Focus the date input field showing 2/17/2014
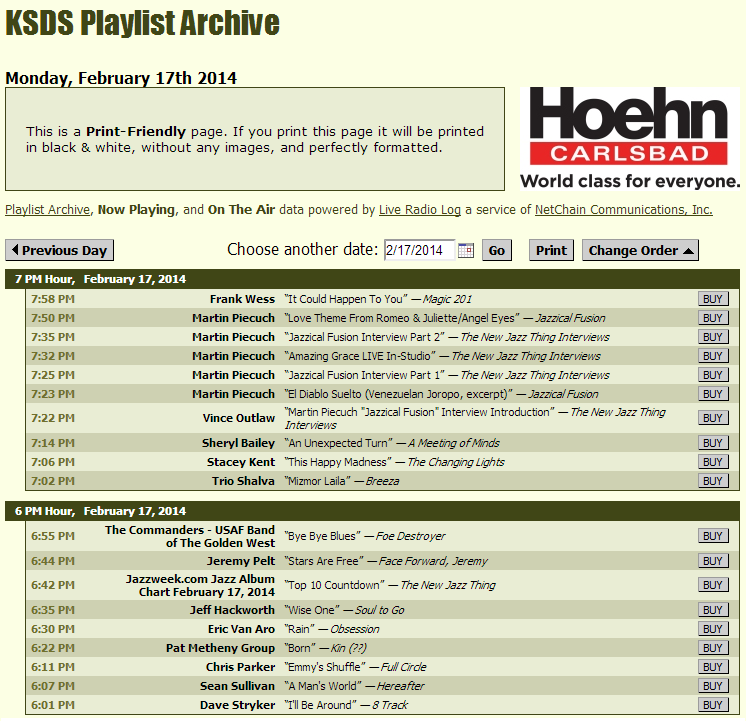This screenshot has height=721, width=748. click(419, 251)
